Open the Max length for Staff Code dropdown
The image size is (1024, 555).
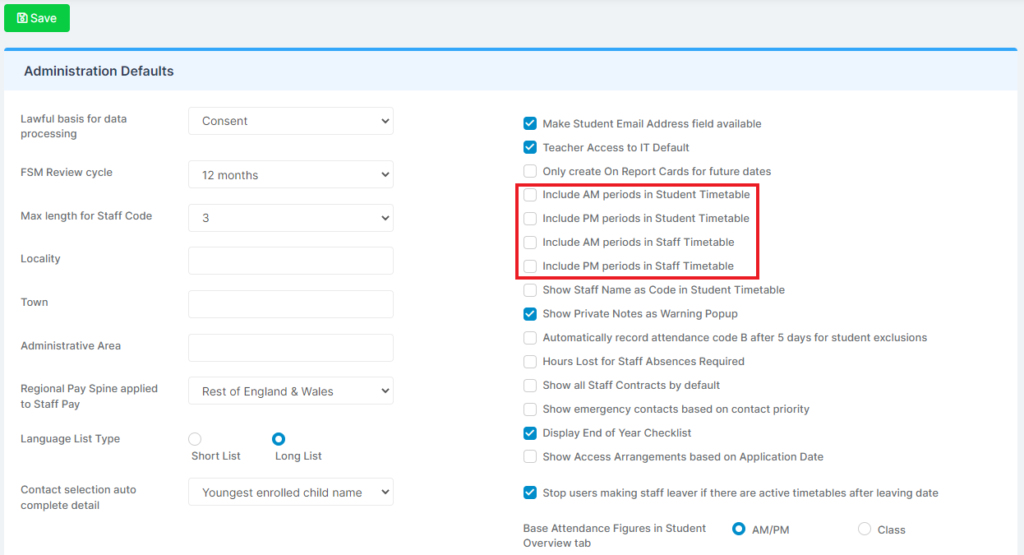291,217
